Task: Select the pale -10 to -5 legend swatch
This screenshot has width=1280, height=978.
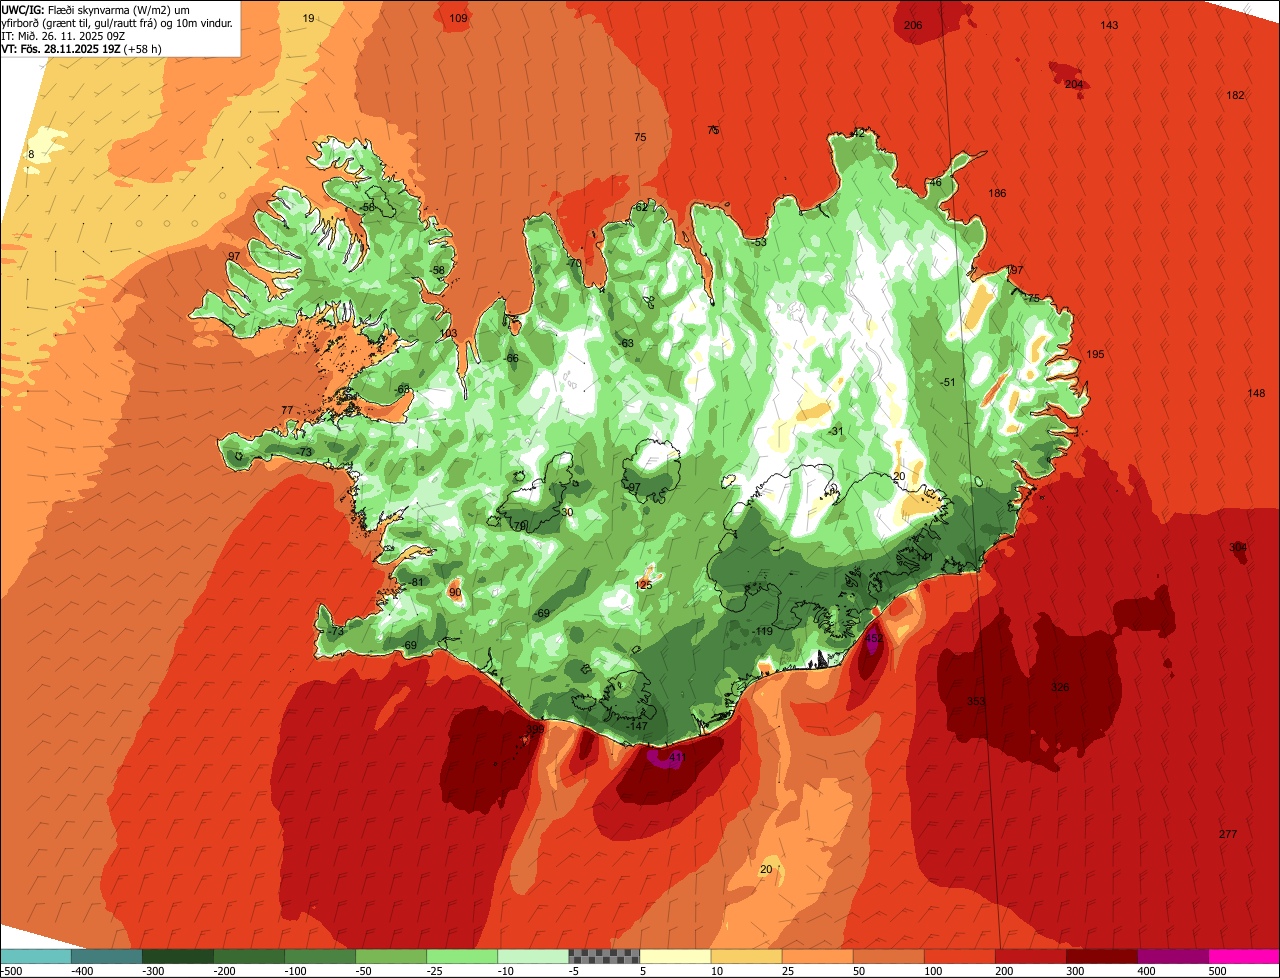Action: pyautogui.click(x=533, y=956)
